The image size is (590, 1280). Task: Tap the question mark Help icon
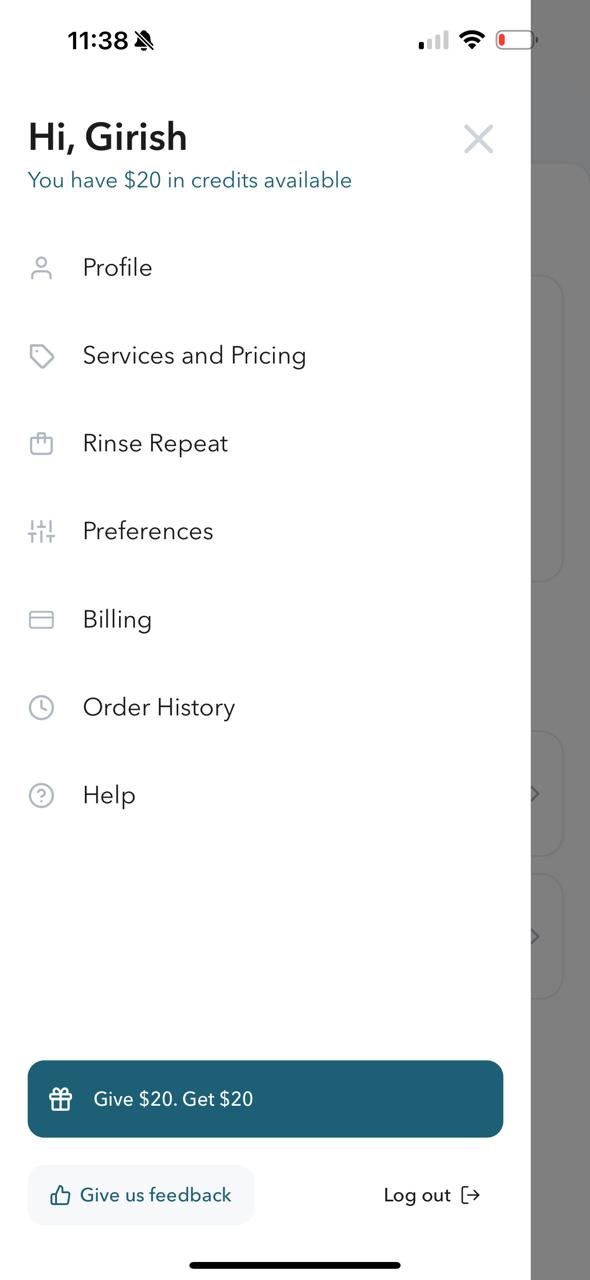(x=41, y=796)
